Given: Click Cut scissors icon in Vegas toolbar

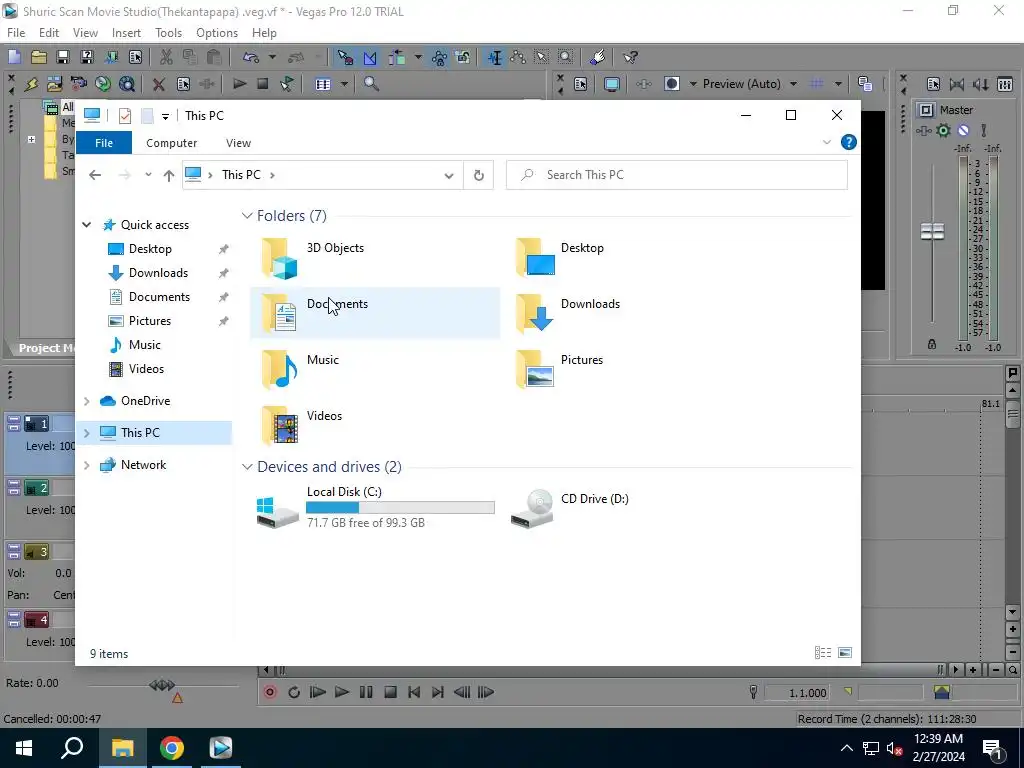Looking at the screenshot, I should point(167,57).
